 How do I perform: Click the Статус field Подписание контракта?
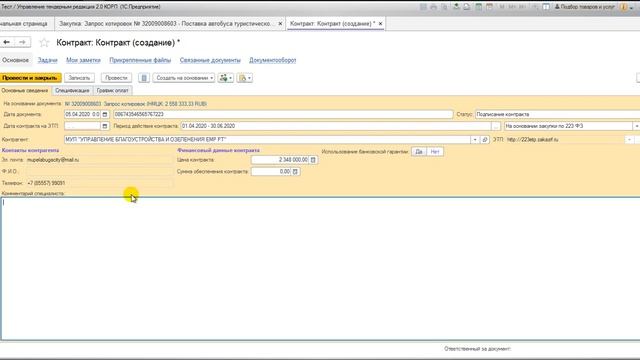point(558,115)
